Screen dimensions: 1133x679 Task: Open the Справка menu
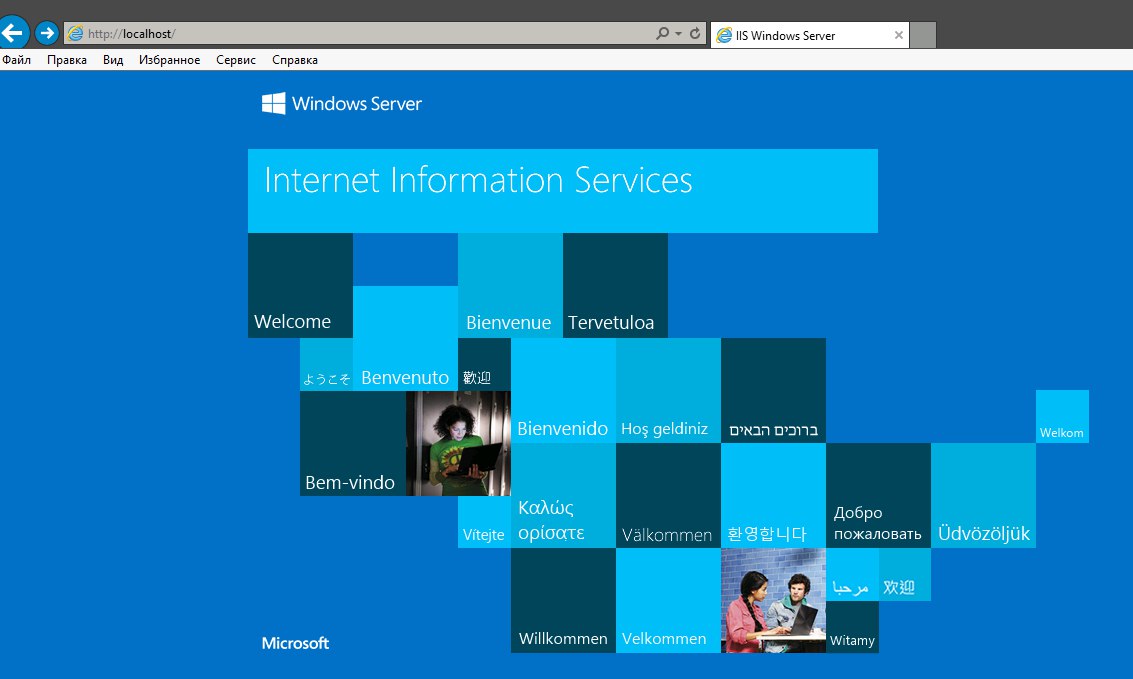coord(295,60)
